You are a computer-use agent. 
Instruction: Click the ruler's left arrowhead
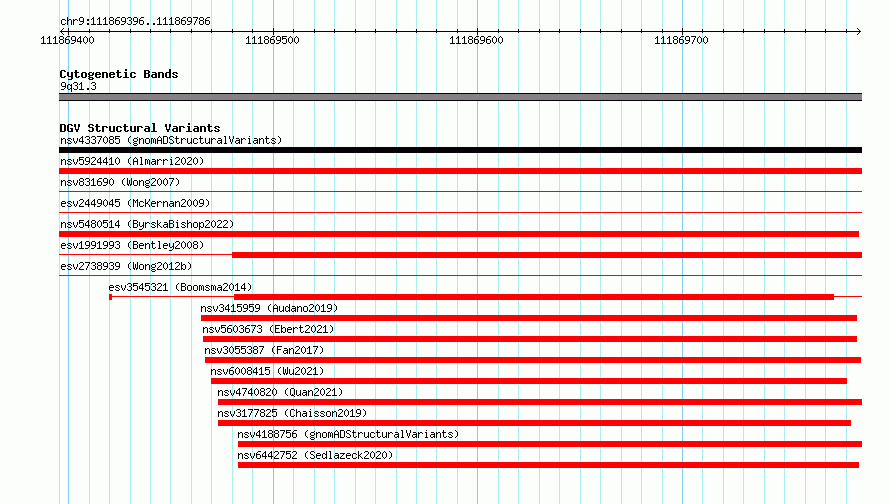point(63,31)
